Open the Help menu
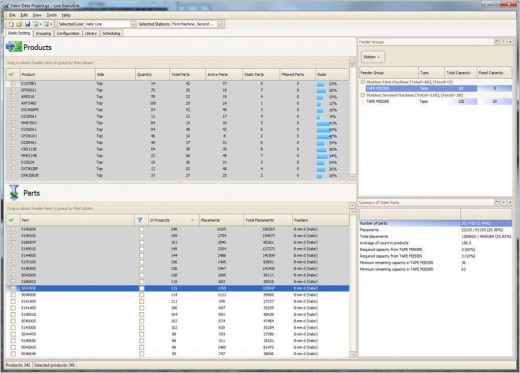520x373 pixels. click(66, 15)
